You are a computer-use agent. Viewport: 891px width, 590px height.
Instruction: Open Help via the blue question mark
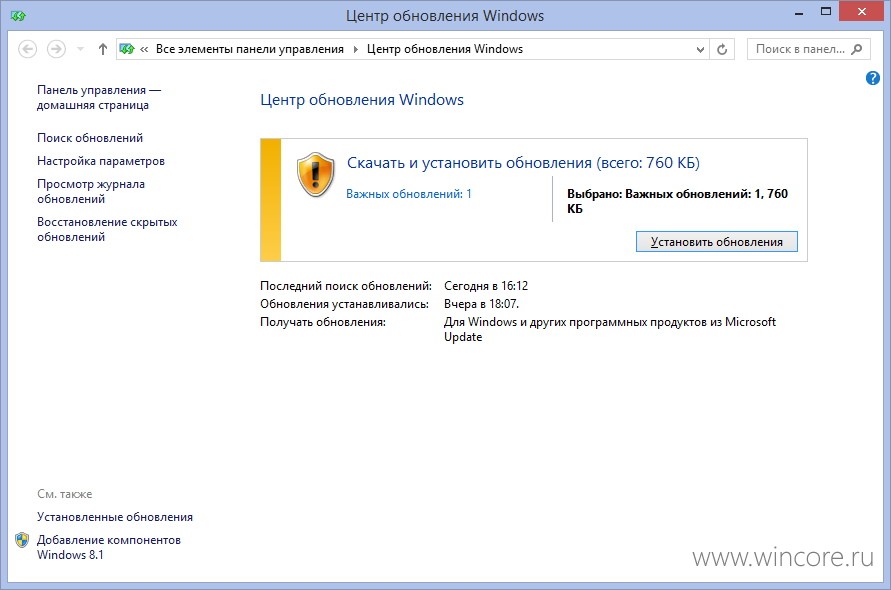872,78
